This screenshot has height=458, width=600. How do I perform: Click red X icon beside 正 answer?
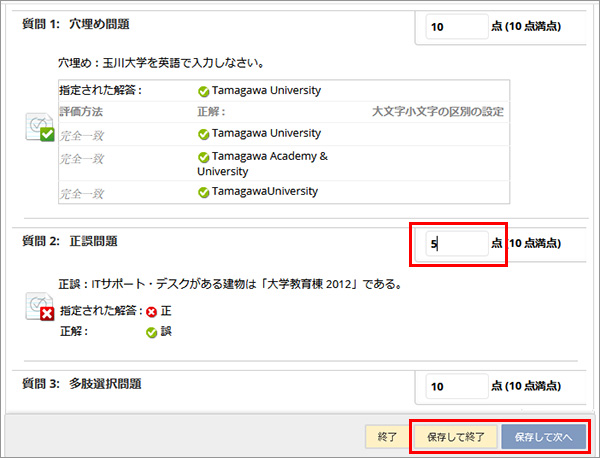pyautogui.click(x=152, y=312)
